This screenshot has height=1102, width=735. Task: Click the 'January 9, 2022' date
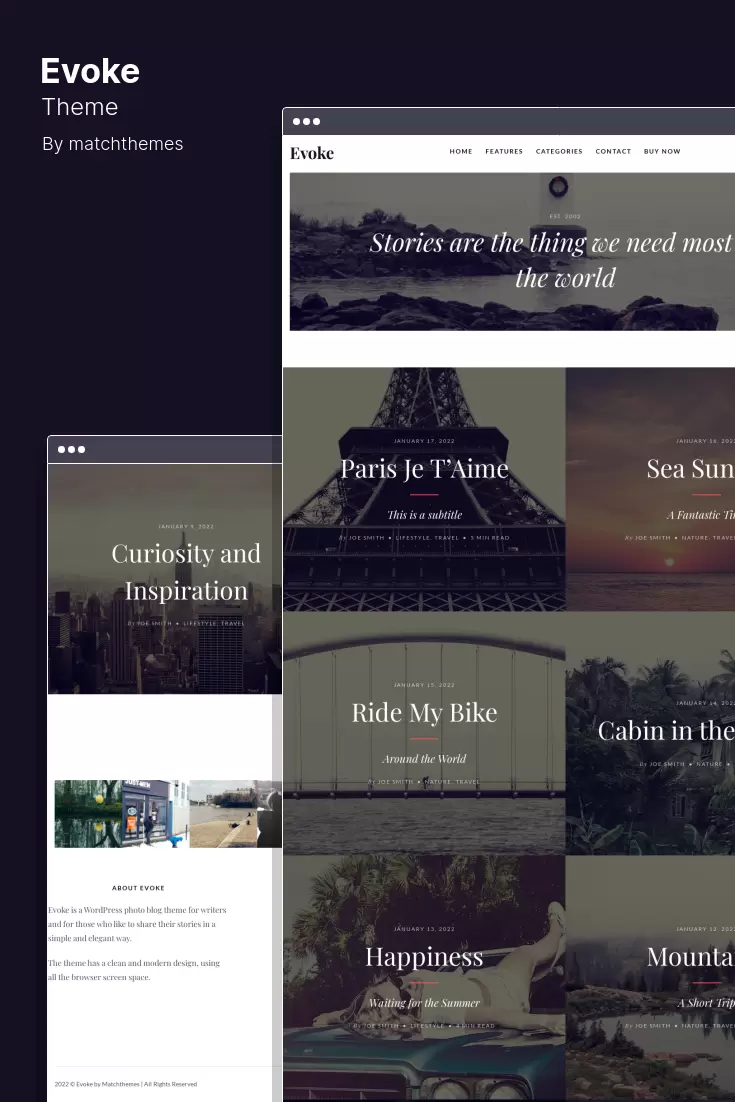point(186,526)
